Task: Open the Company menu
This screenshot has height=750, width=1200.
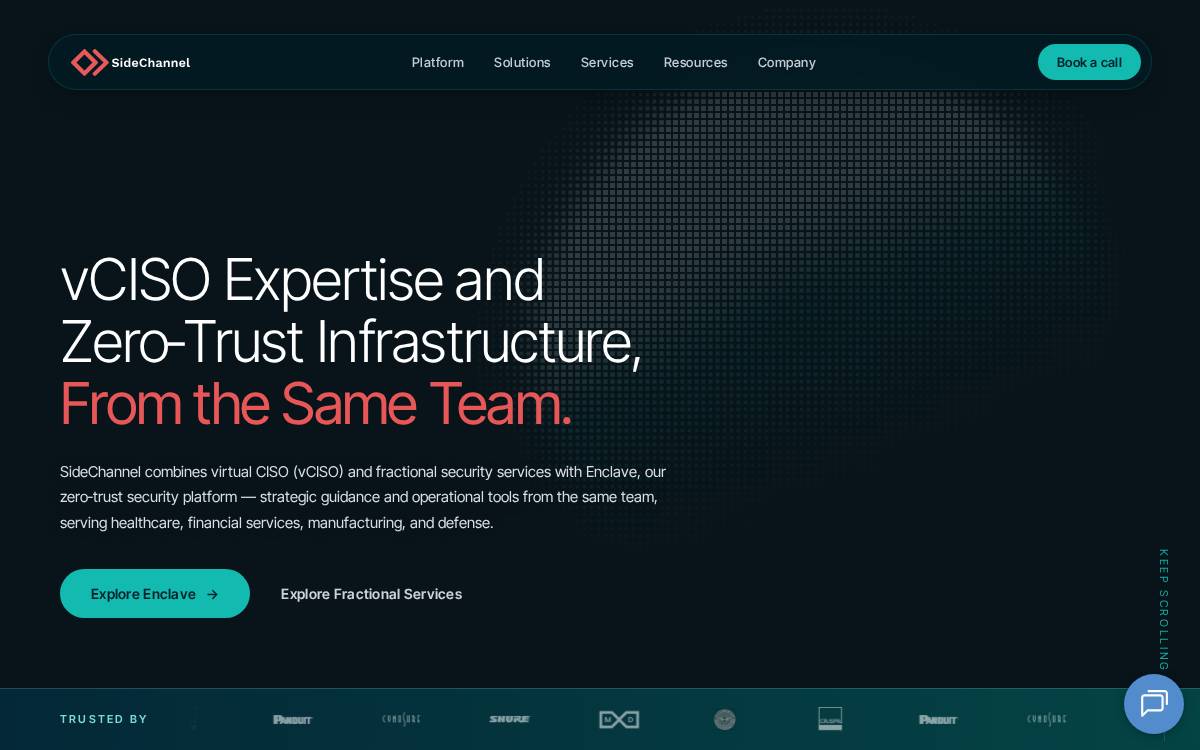Action: point(787,62)
